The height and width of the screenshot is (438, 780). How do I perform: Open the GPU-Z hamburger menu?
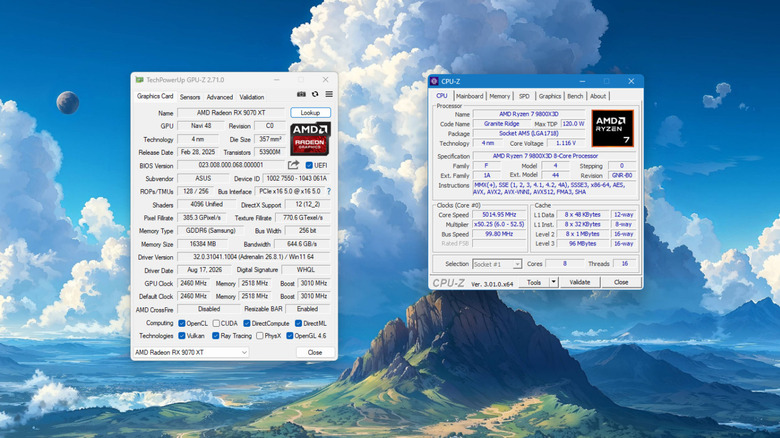329,94
